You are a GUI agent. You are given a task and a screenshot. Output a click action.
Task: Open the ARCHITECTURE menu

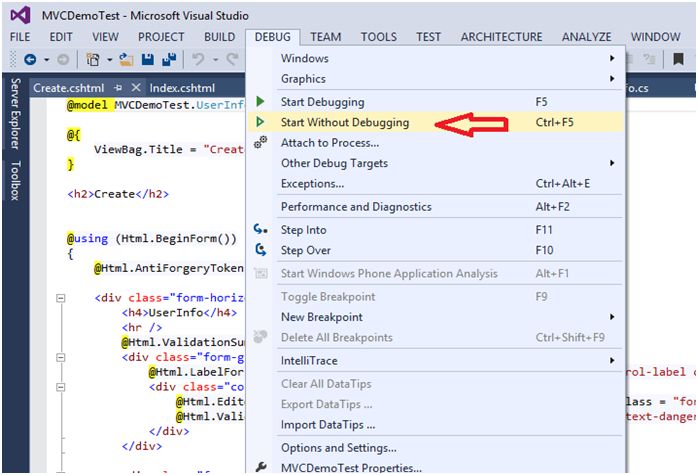click(x=501, y=37)
